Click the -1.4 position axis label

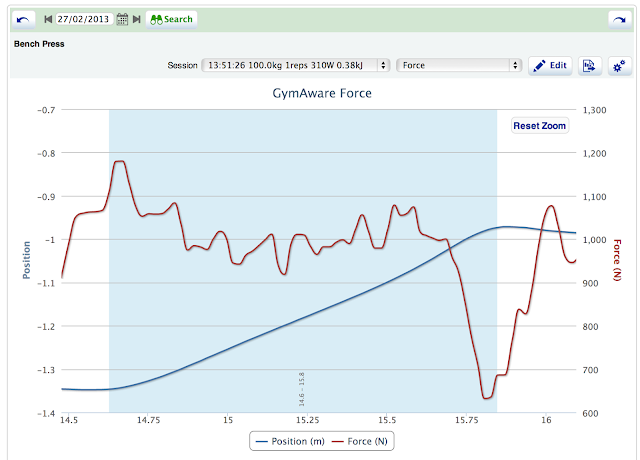tap(46, 414)
